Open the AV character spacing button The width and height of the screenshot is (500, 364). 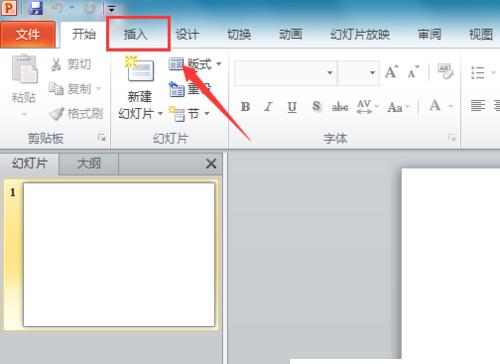click(x=367, y=107)
